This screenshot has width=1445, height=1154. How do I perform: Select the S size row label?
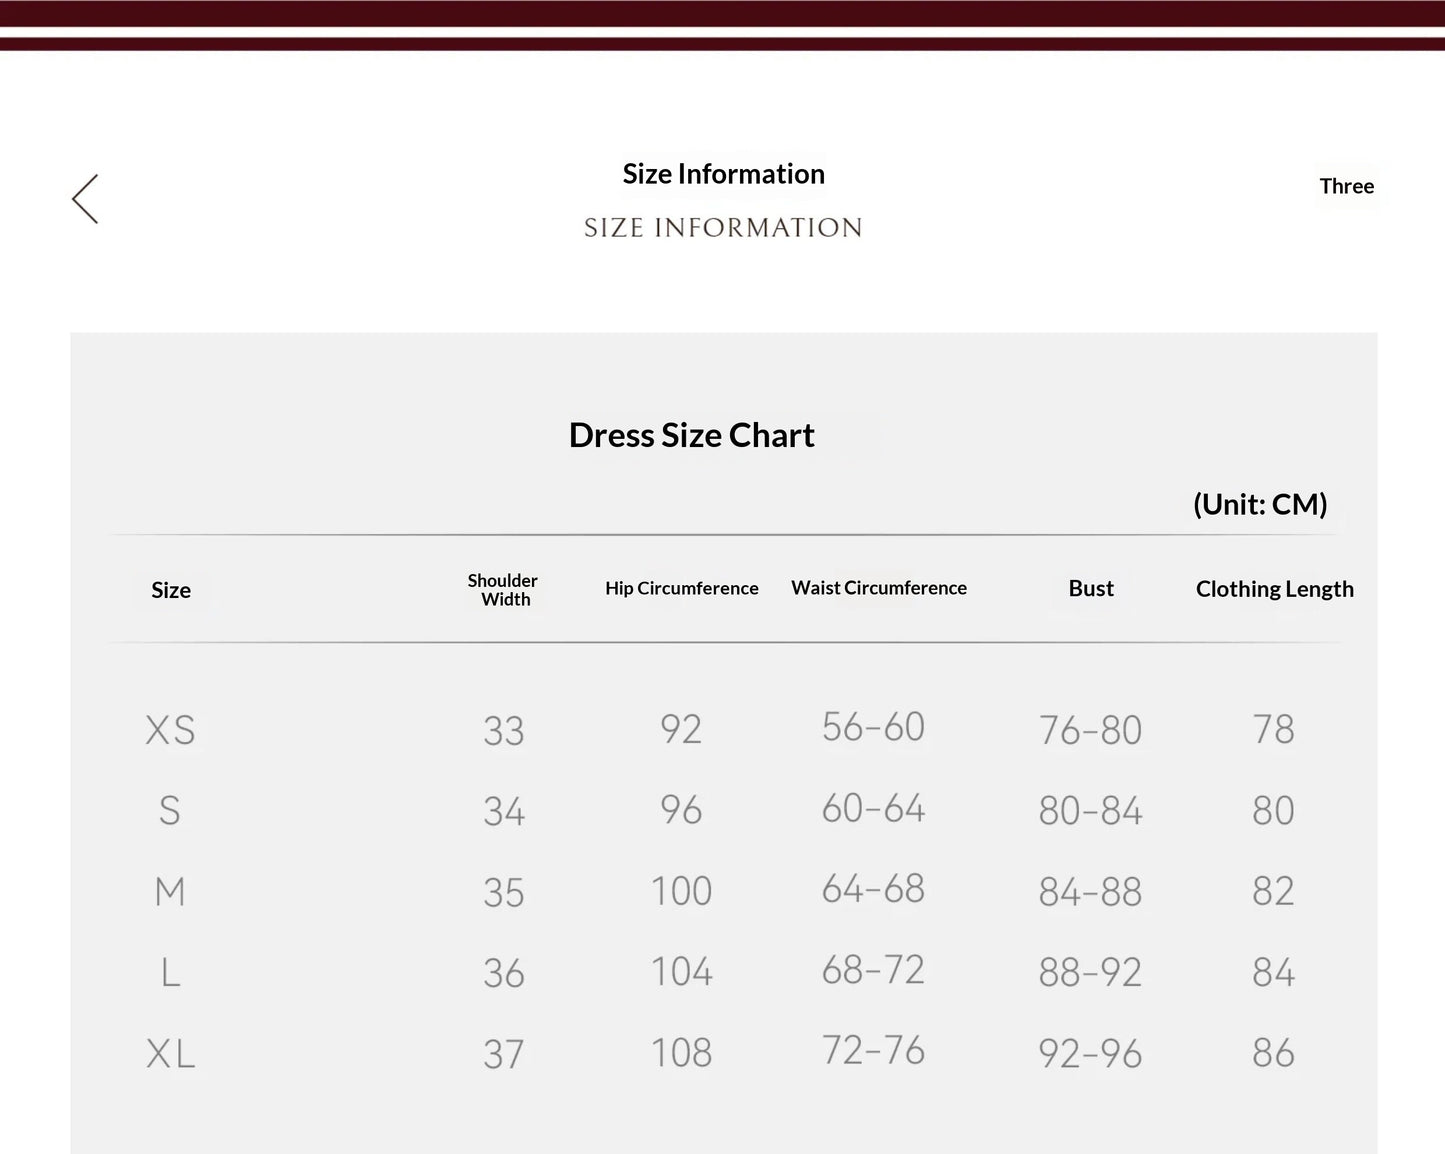pos(170,810)
